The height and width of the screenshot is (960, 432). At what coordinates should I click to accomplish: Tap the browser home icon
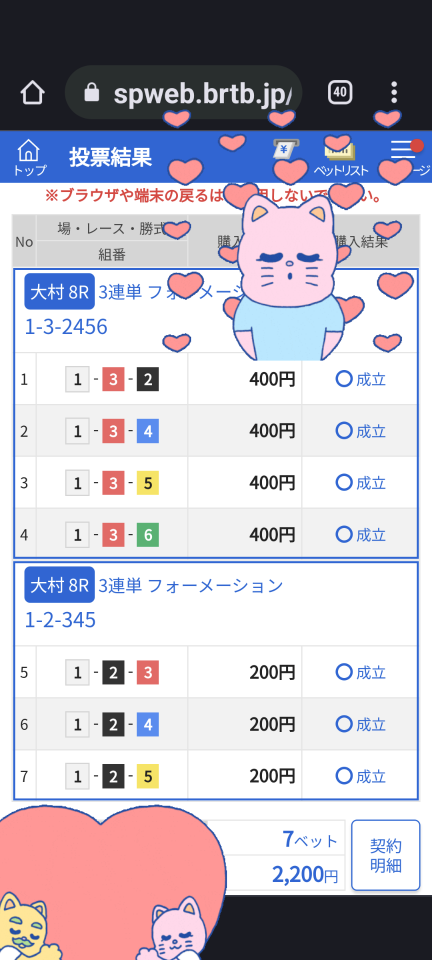click(x=32, y=93)
